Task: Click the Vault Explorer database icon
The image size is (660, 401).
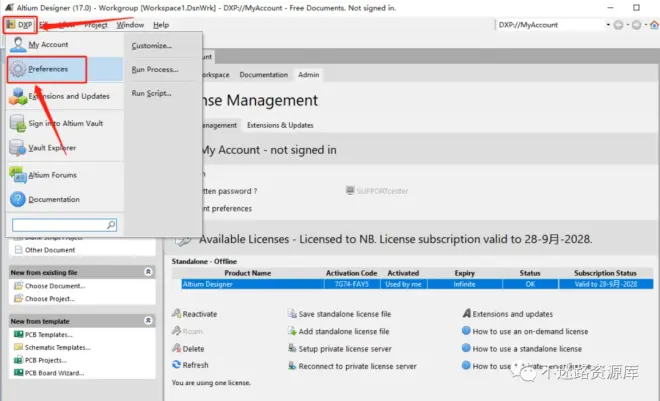Action: click(18, 148)
